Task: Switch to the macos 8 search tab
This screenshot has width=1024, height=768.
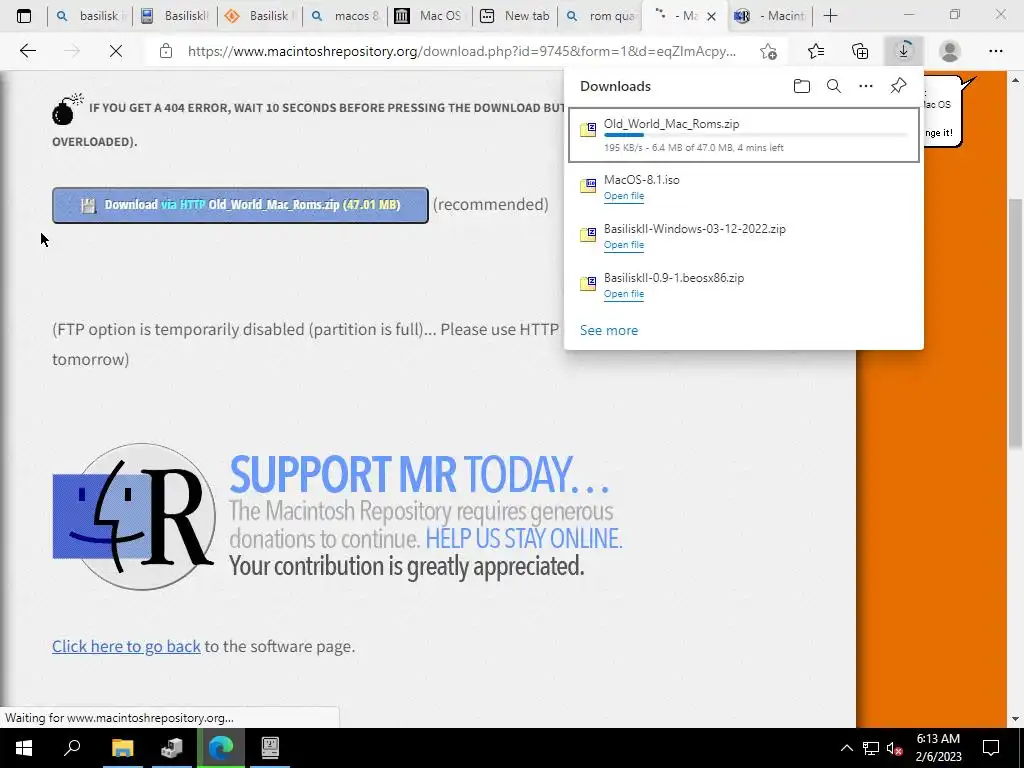Action: [x=344, y=16]
